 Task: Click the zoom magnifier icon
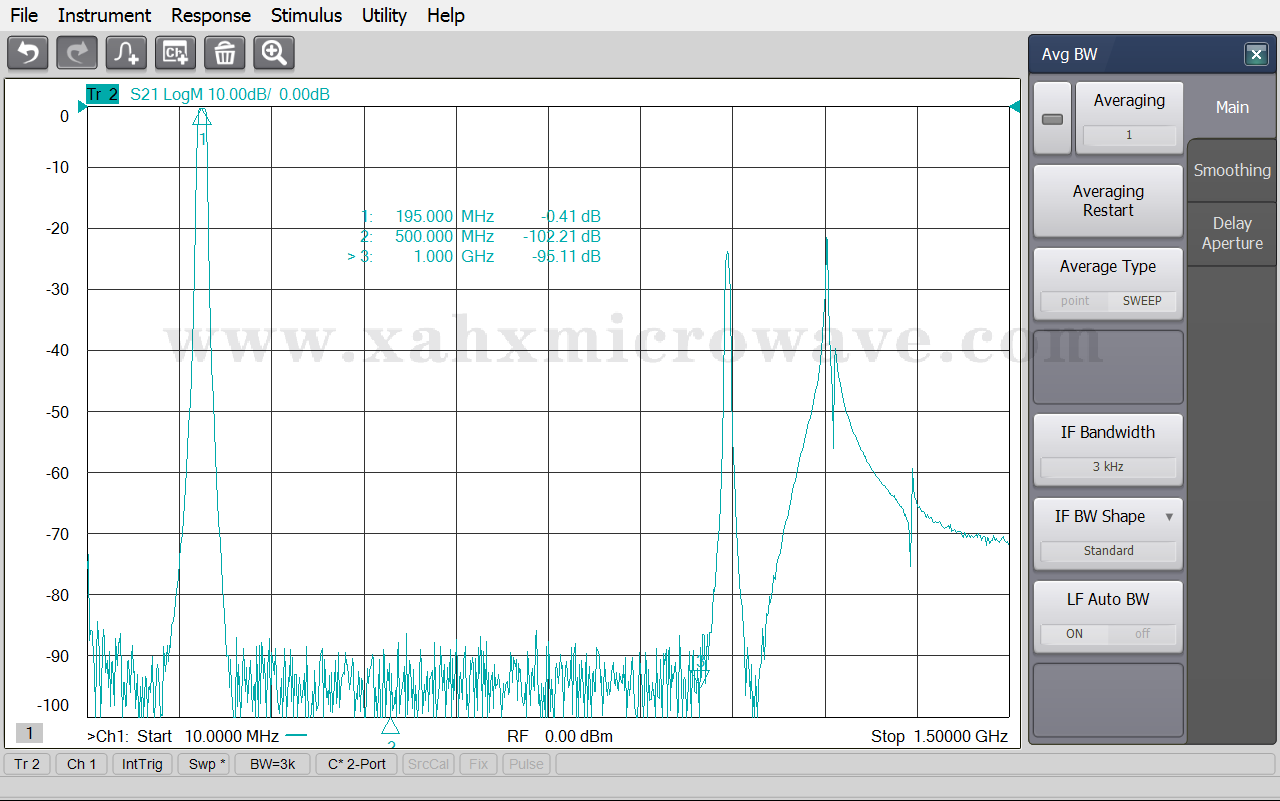[274, 53]
